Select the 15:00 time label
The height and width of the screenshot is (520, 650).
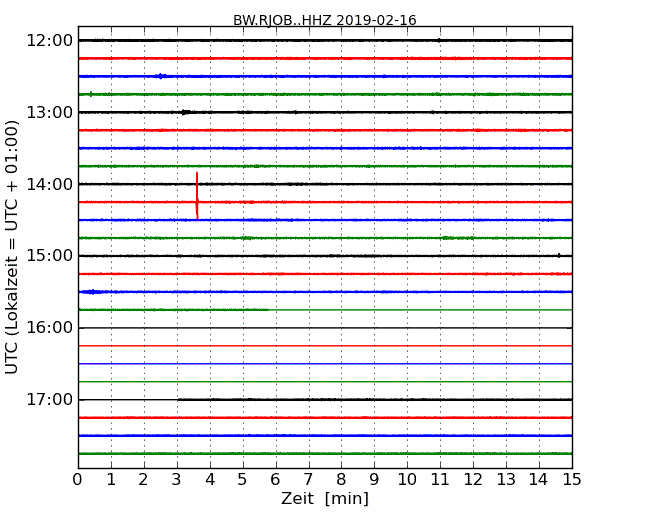[x=50, y=256]
